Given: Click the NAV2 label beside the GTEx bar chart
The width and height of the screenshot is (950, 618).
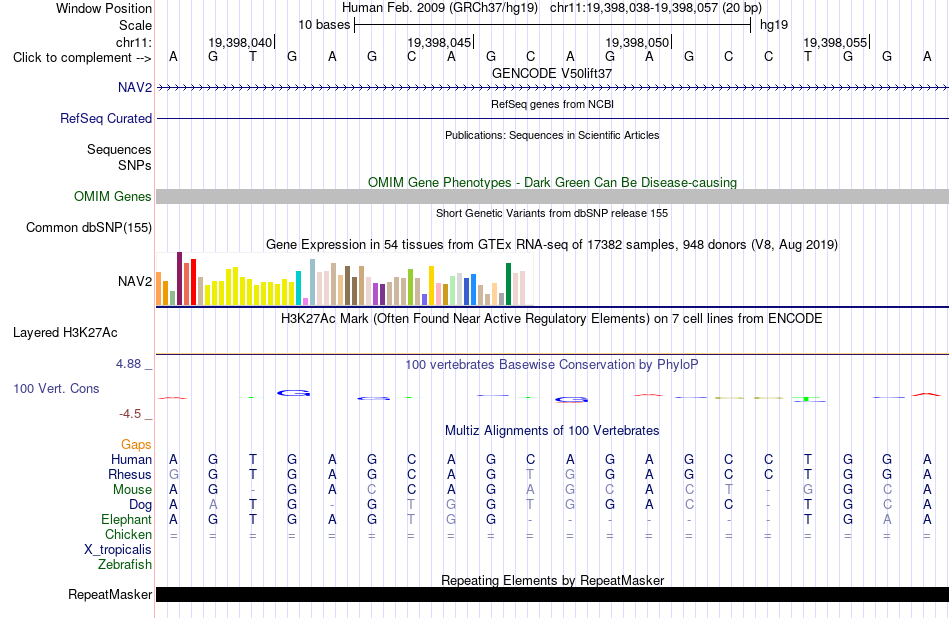Looking at the screenshot, I should click(x=135, y=281).
